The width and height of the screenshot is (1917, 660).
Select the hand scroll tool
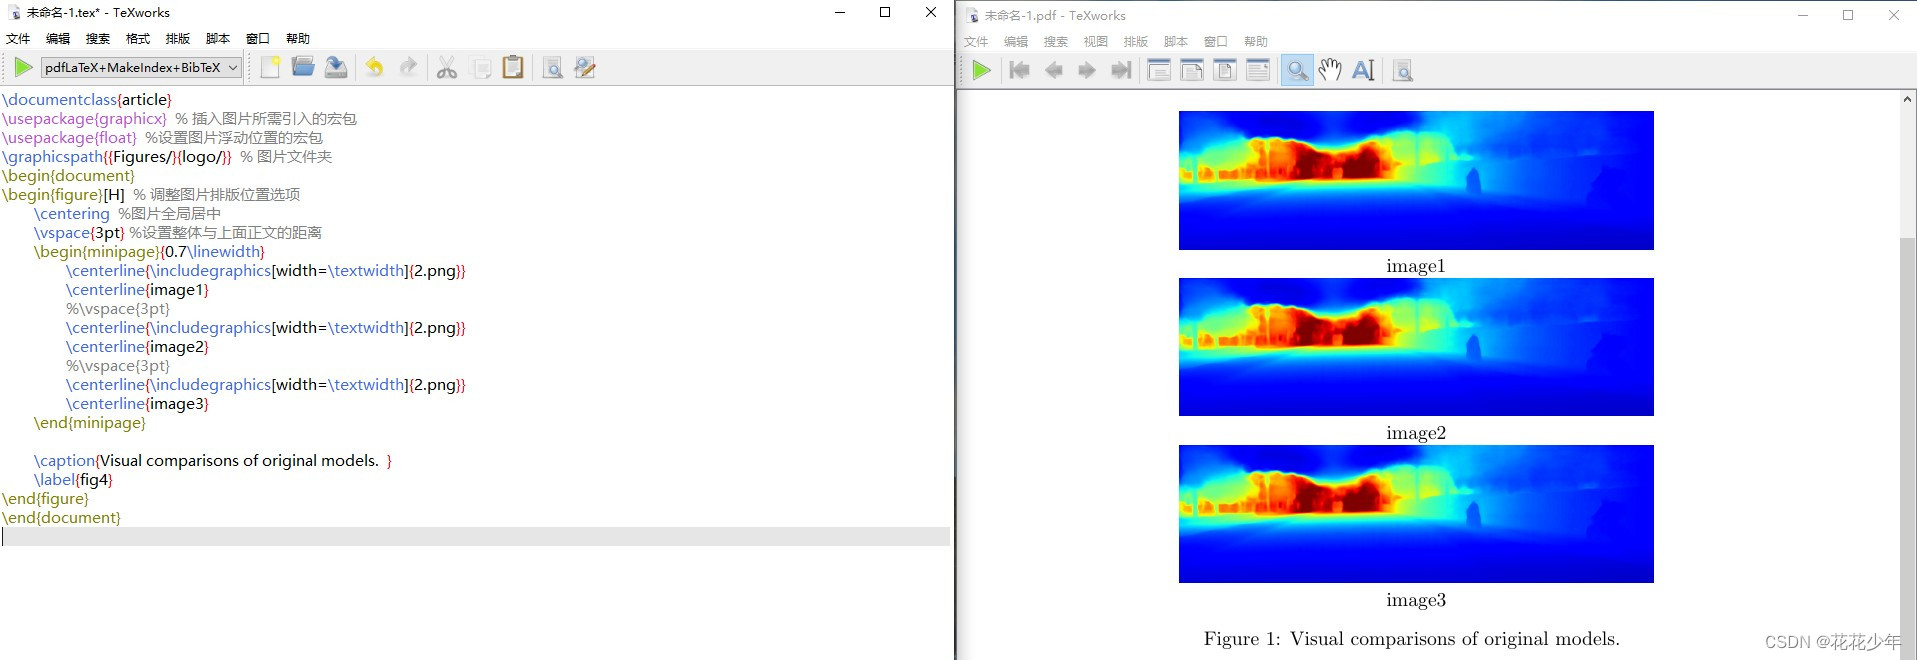[x=1330, y=70]
